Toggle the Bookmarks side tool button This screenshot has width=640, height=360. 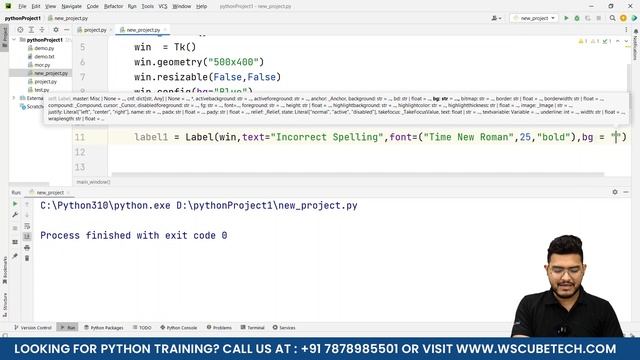(5, 269)
